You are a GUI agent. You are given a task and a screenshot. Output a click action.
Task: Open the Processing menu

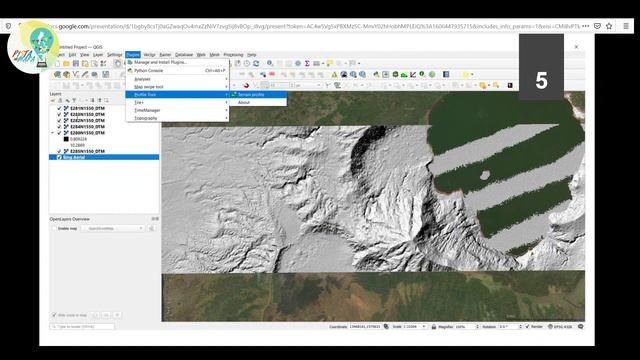(x=233, y=55)
